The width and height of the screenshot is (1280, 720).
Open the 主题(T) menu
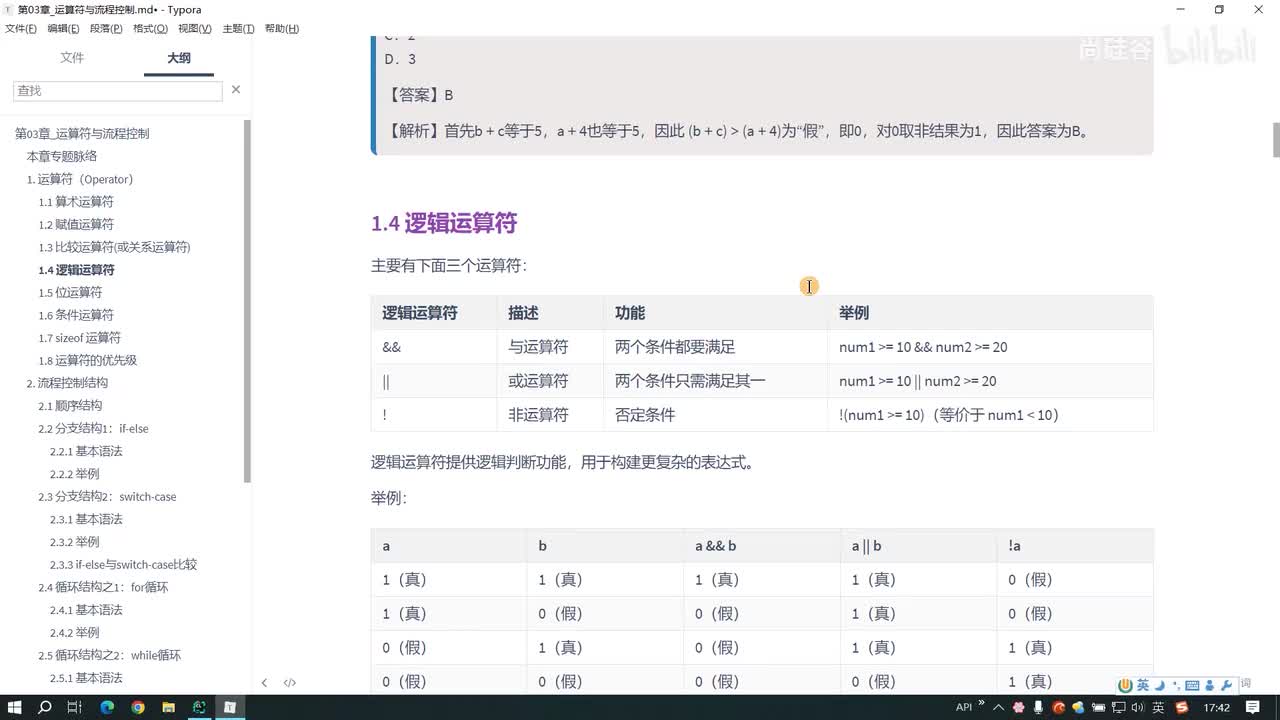[238, 29]
